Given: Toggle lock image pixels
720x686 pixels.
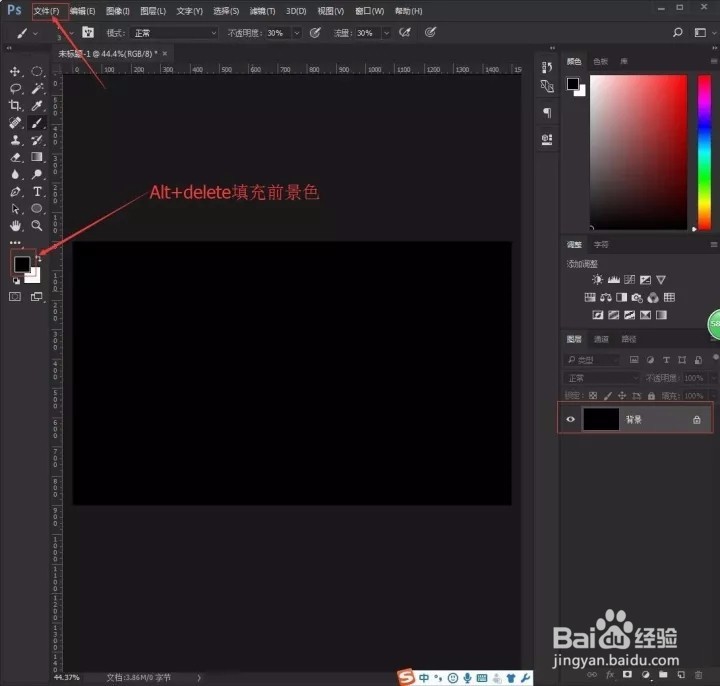Looking at the screenshot, I should point(608,396).
